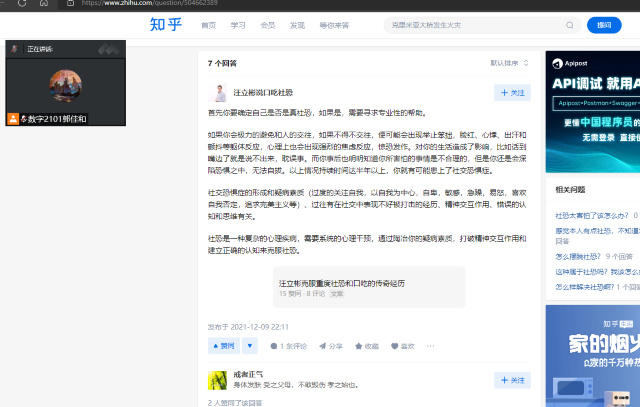Click 相关问题 section heading
The height and width of the screenshot is (407, 640).
570,189
